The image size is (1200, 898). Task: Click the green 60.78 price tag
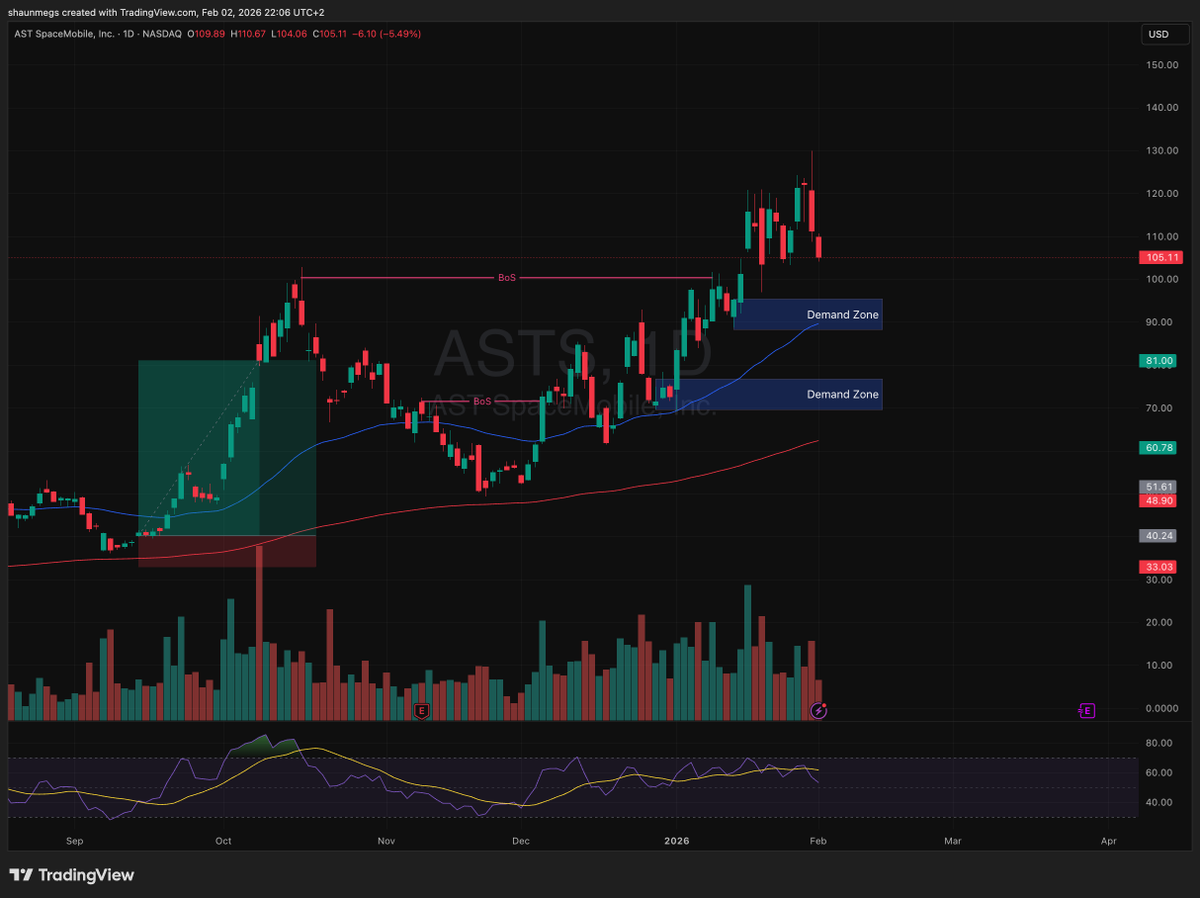click(1157, 447)
